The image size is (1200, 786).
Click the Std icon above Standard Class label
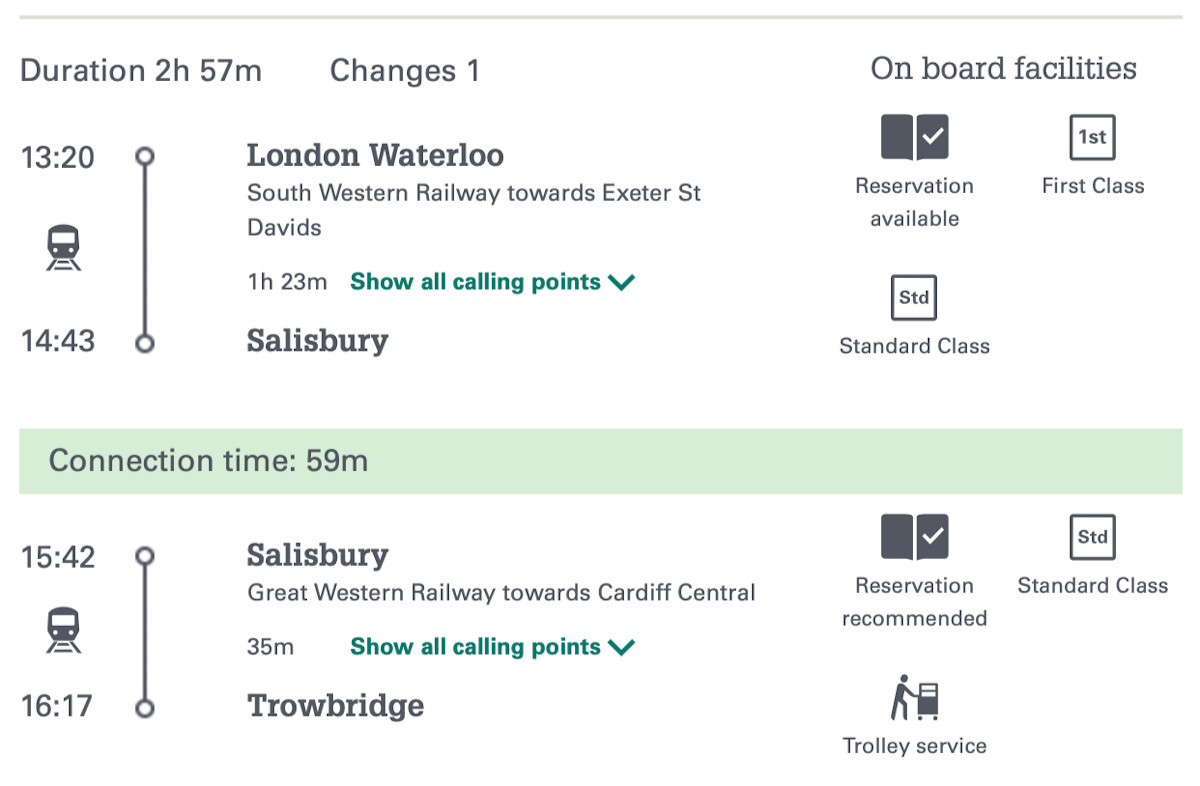coord(914,297)
